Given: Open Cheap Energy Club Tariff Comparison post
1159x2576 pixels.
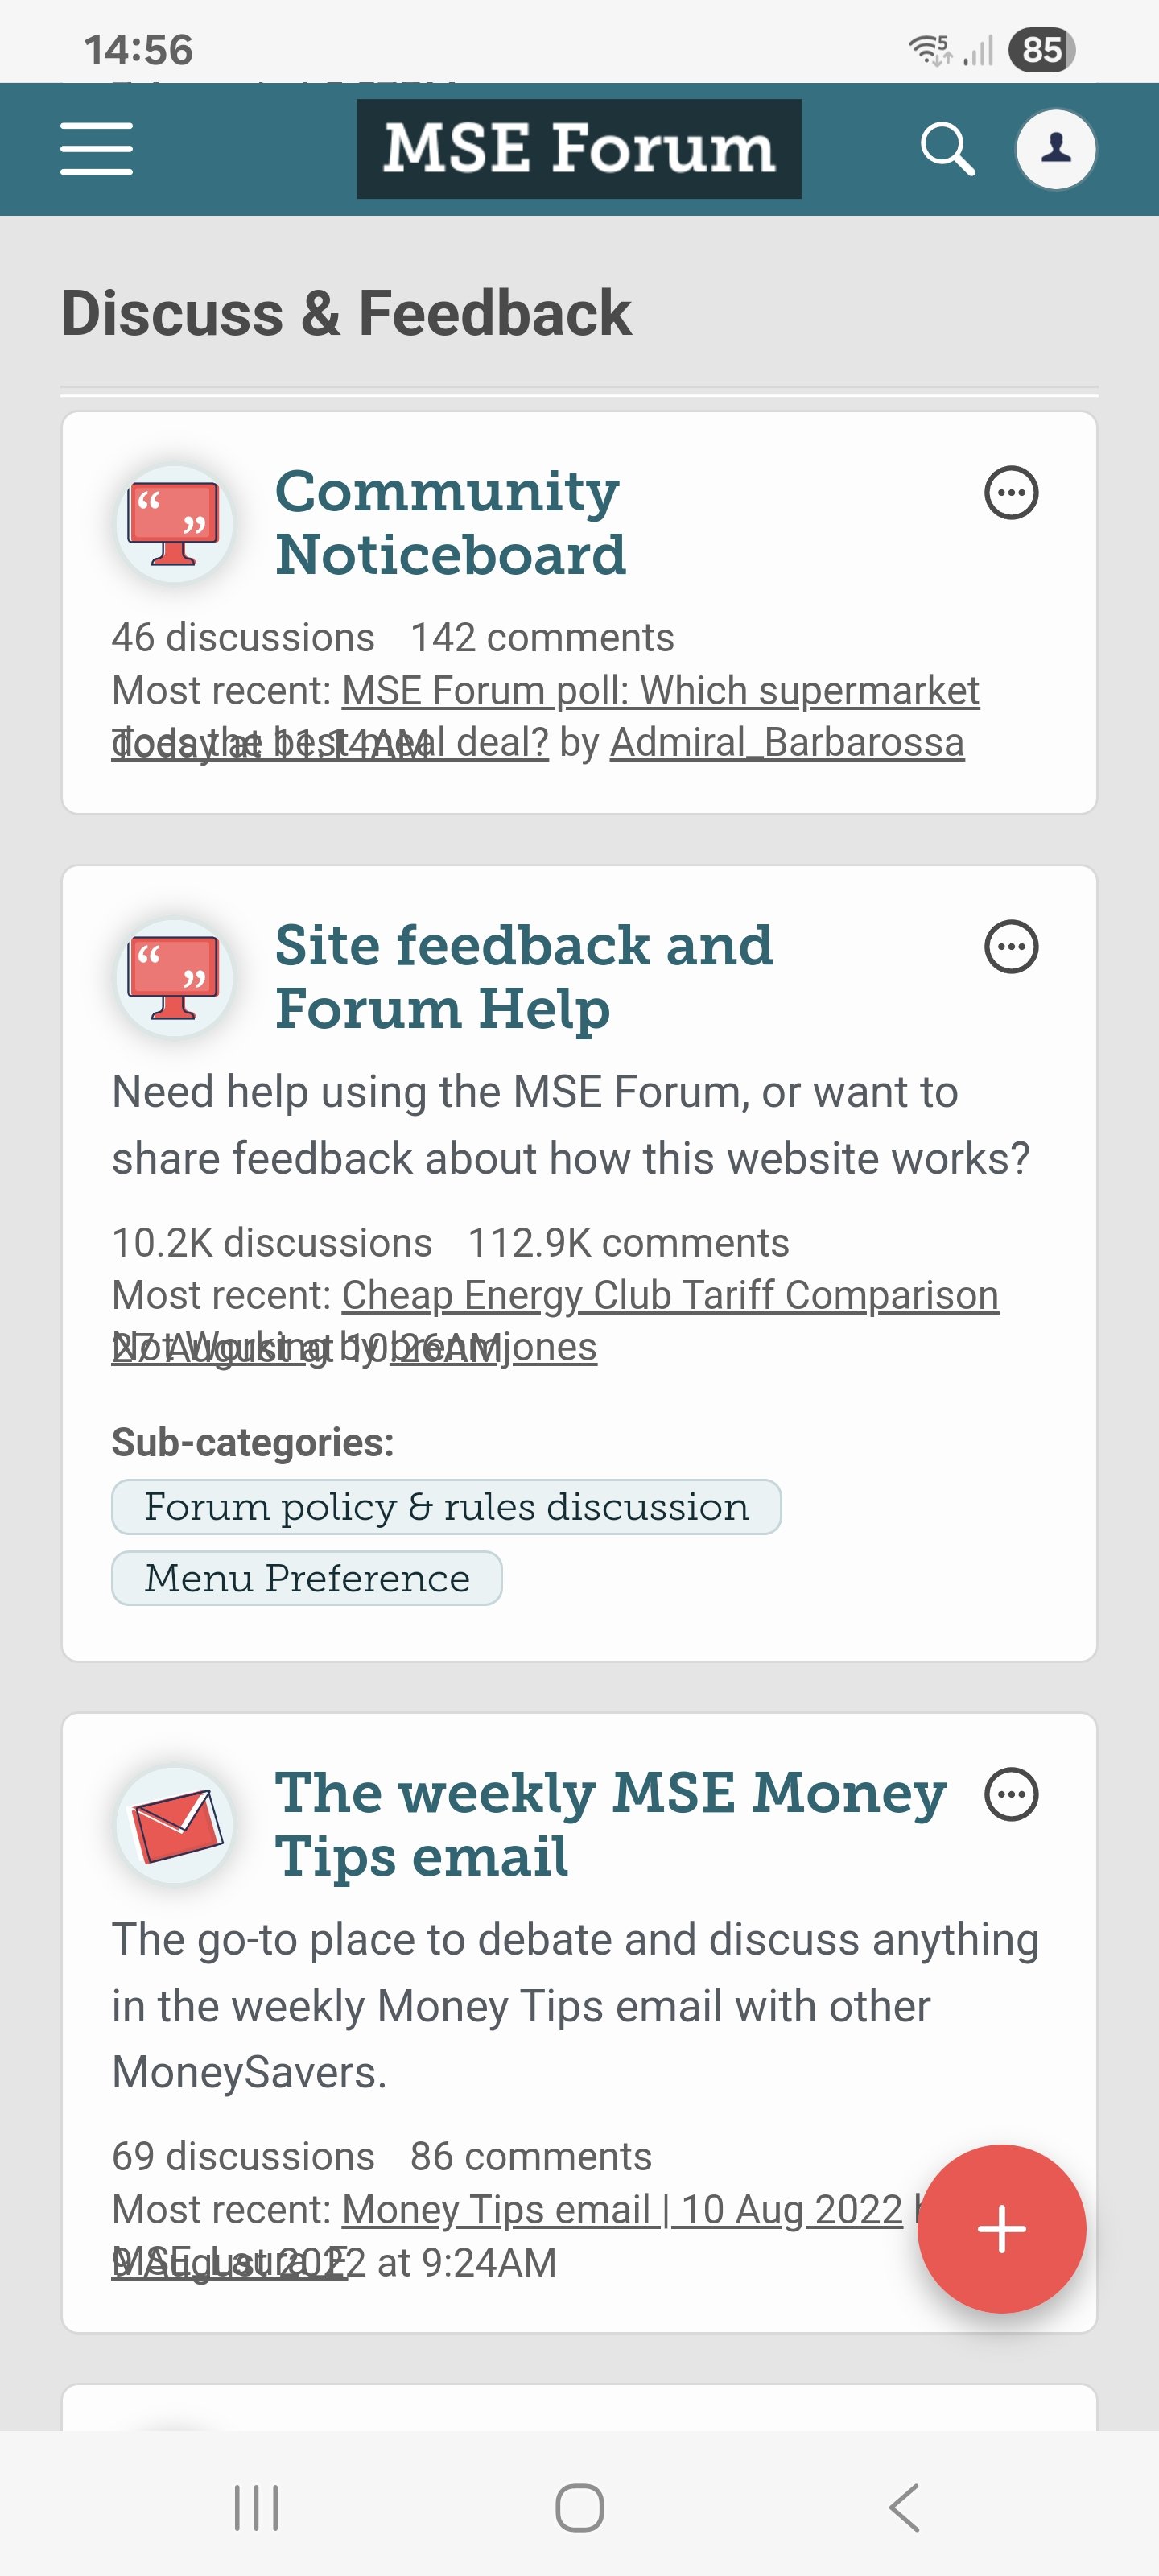Looking at the screenshot, I should (x=670, y=1295).
